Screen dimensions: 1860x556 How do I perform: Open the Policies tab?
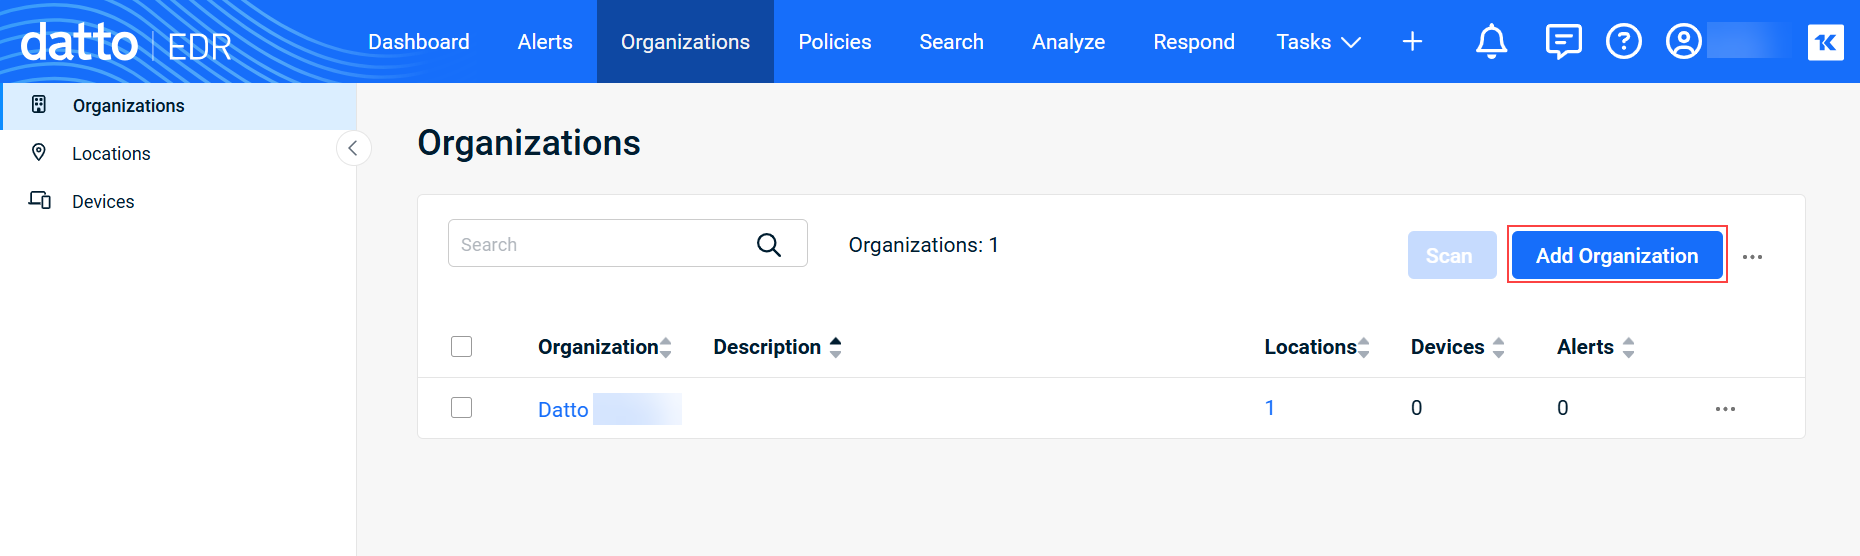pos(835,42)
